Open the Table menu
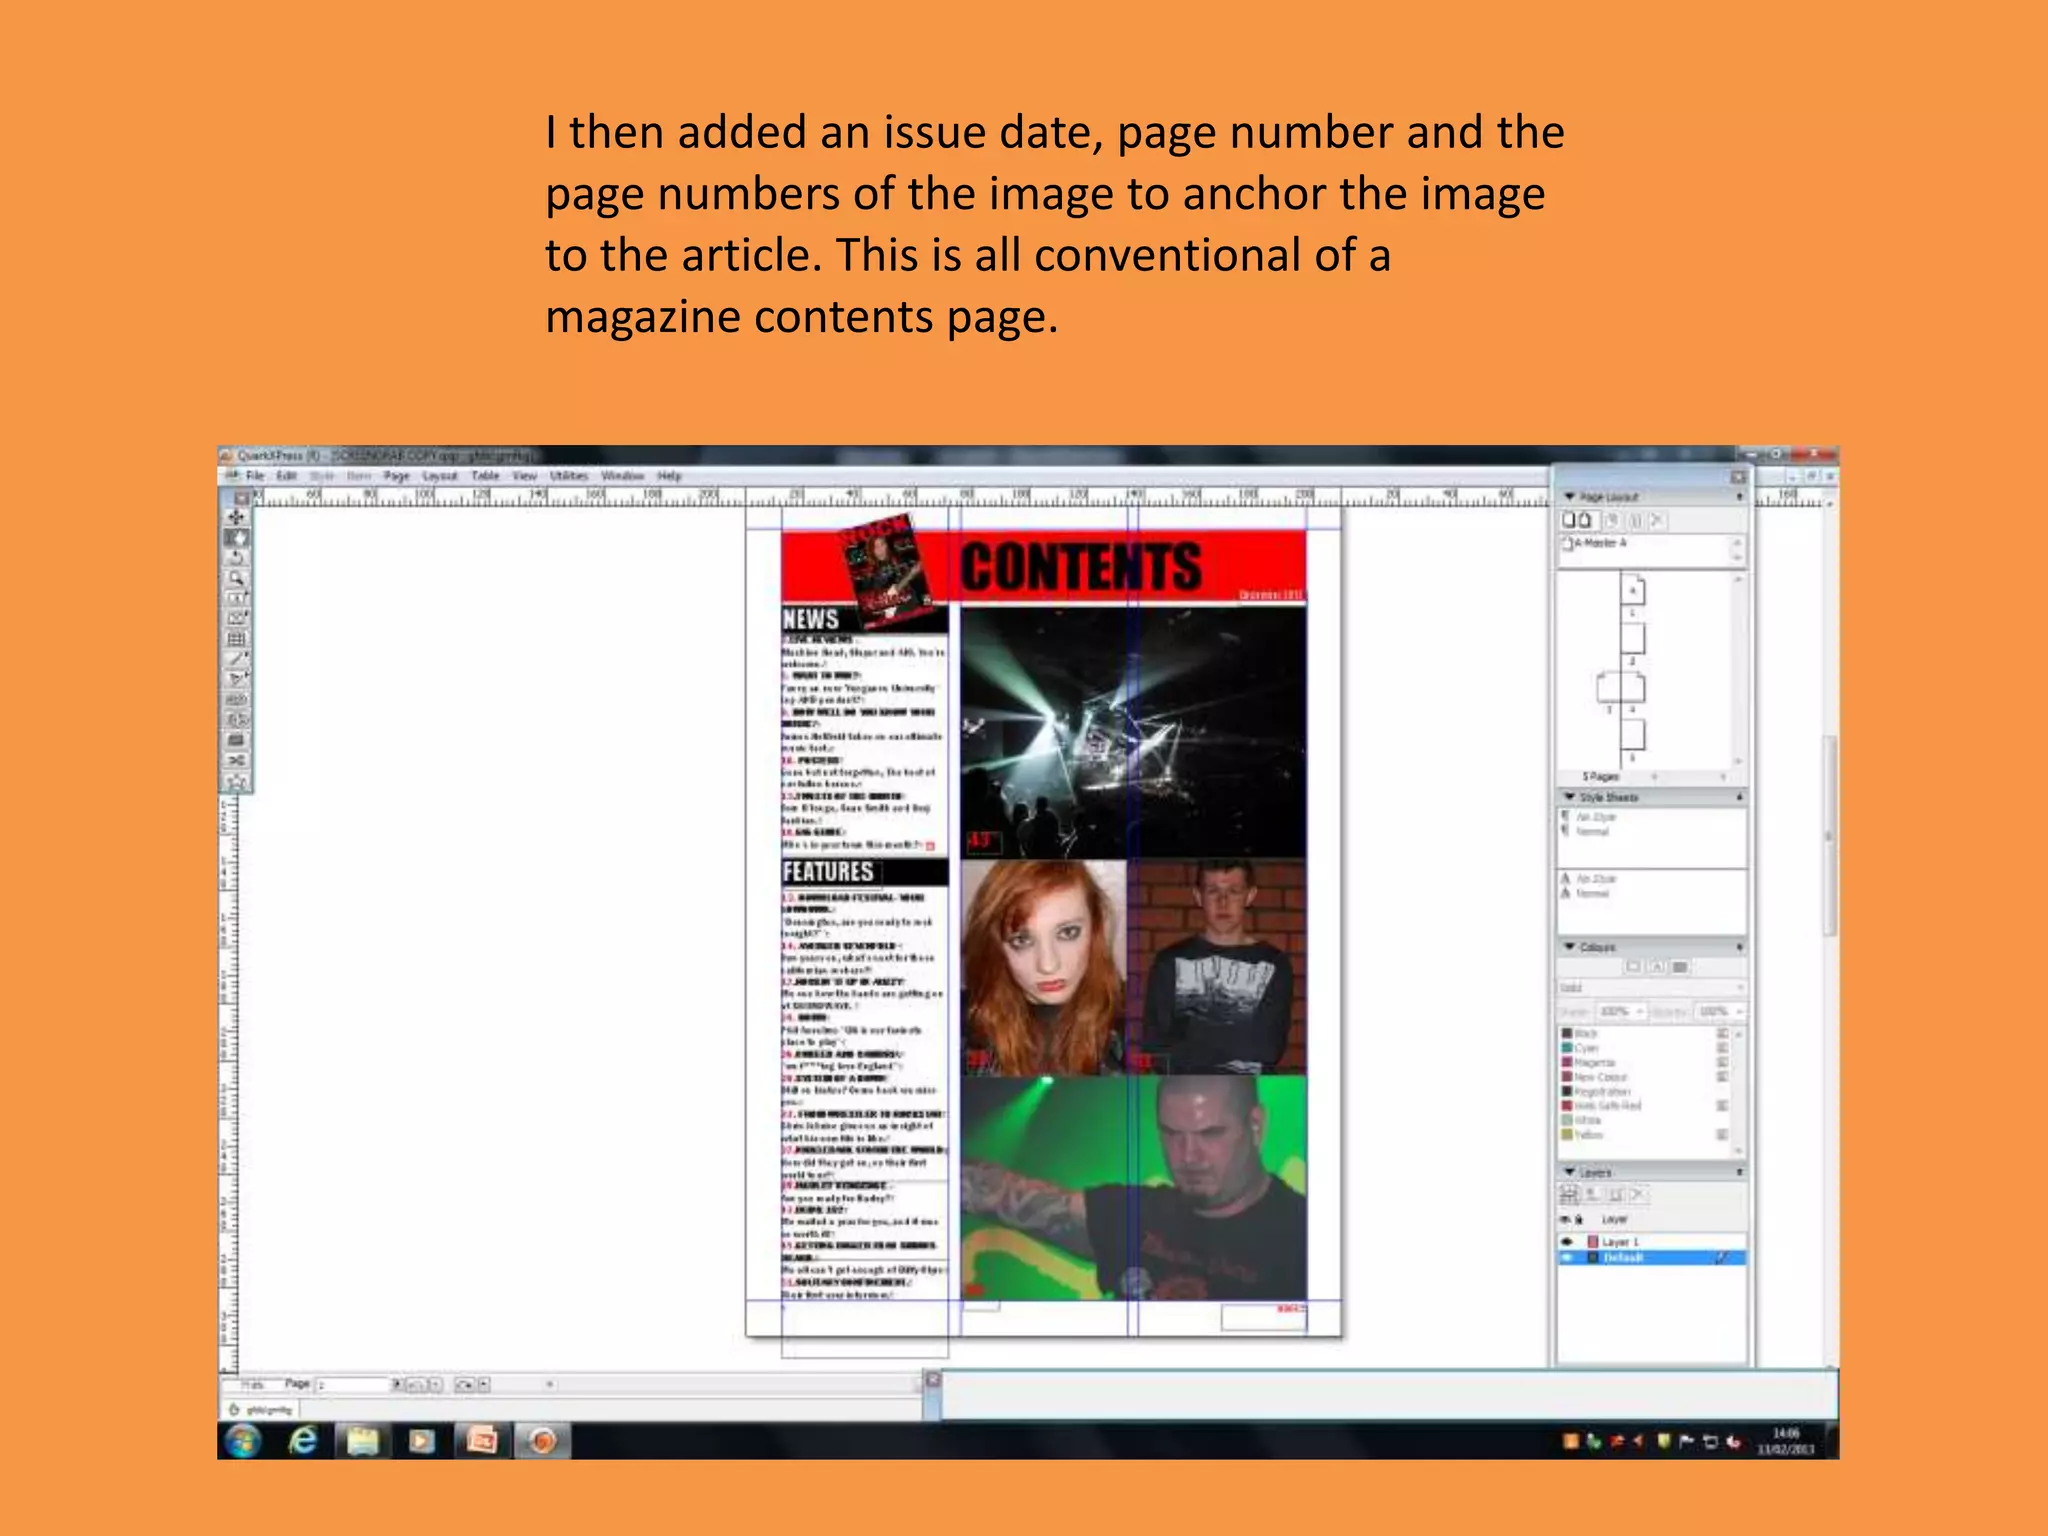 [485, 476]
